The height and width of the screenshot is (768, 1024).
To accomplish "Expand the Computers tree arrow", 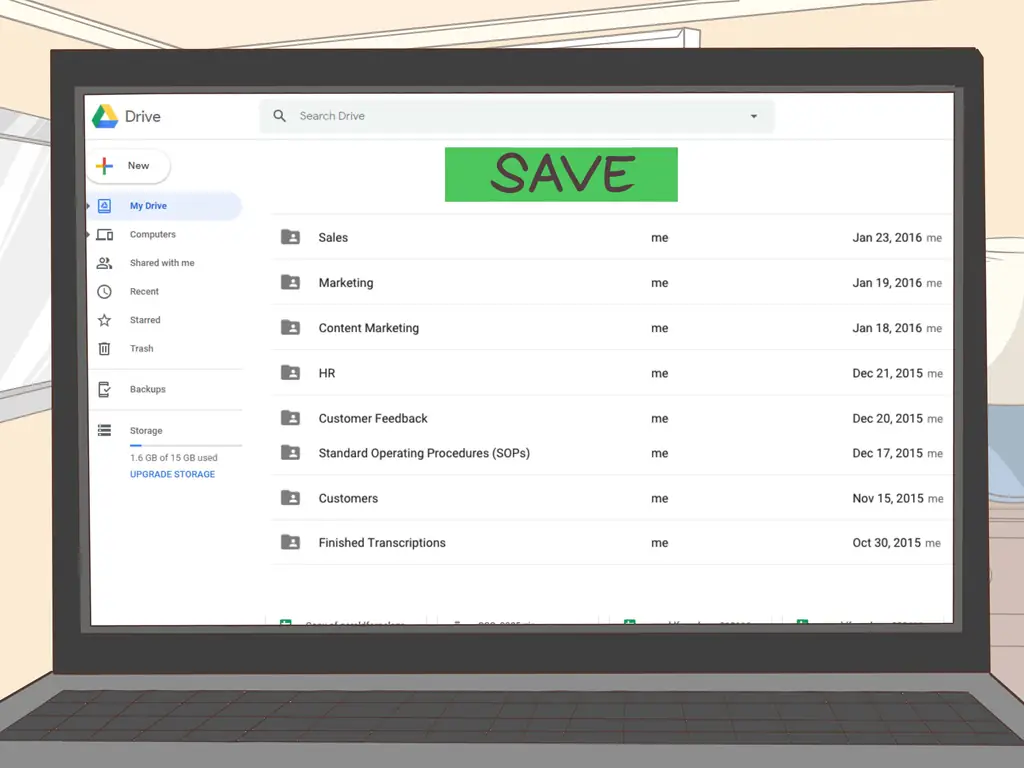I will pos(89,235).
